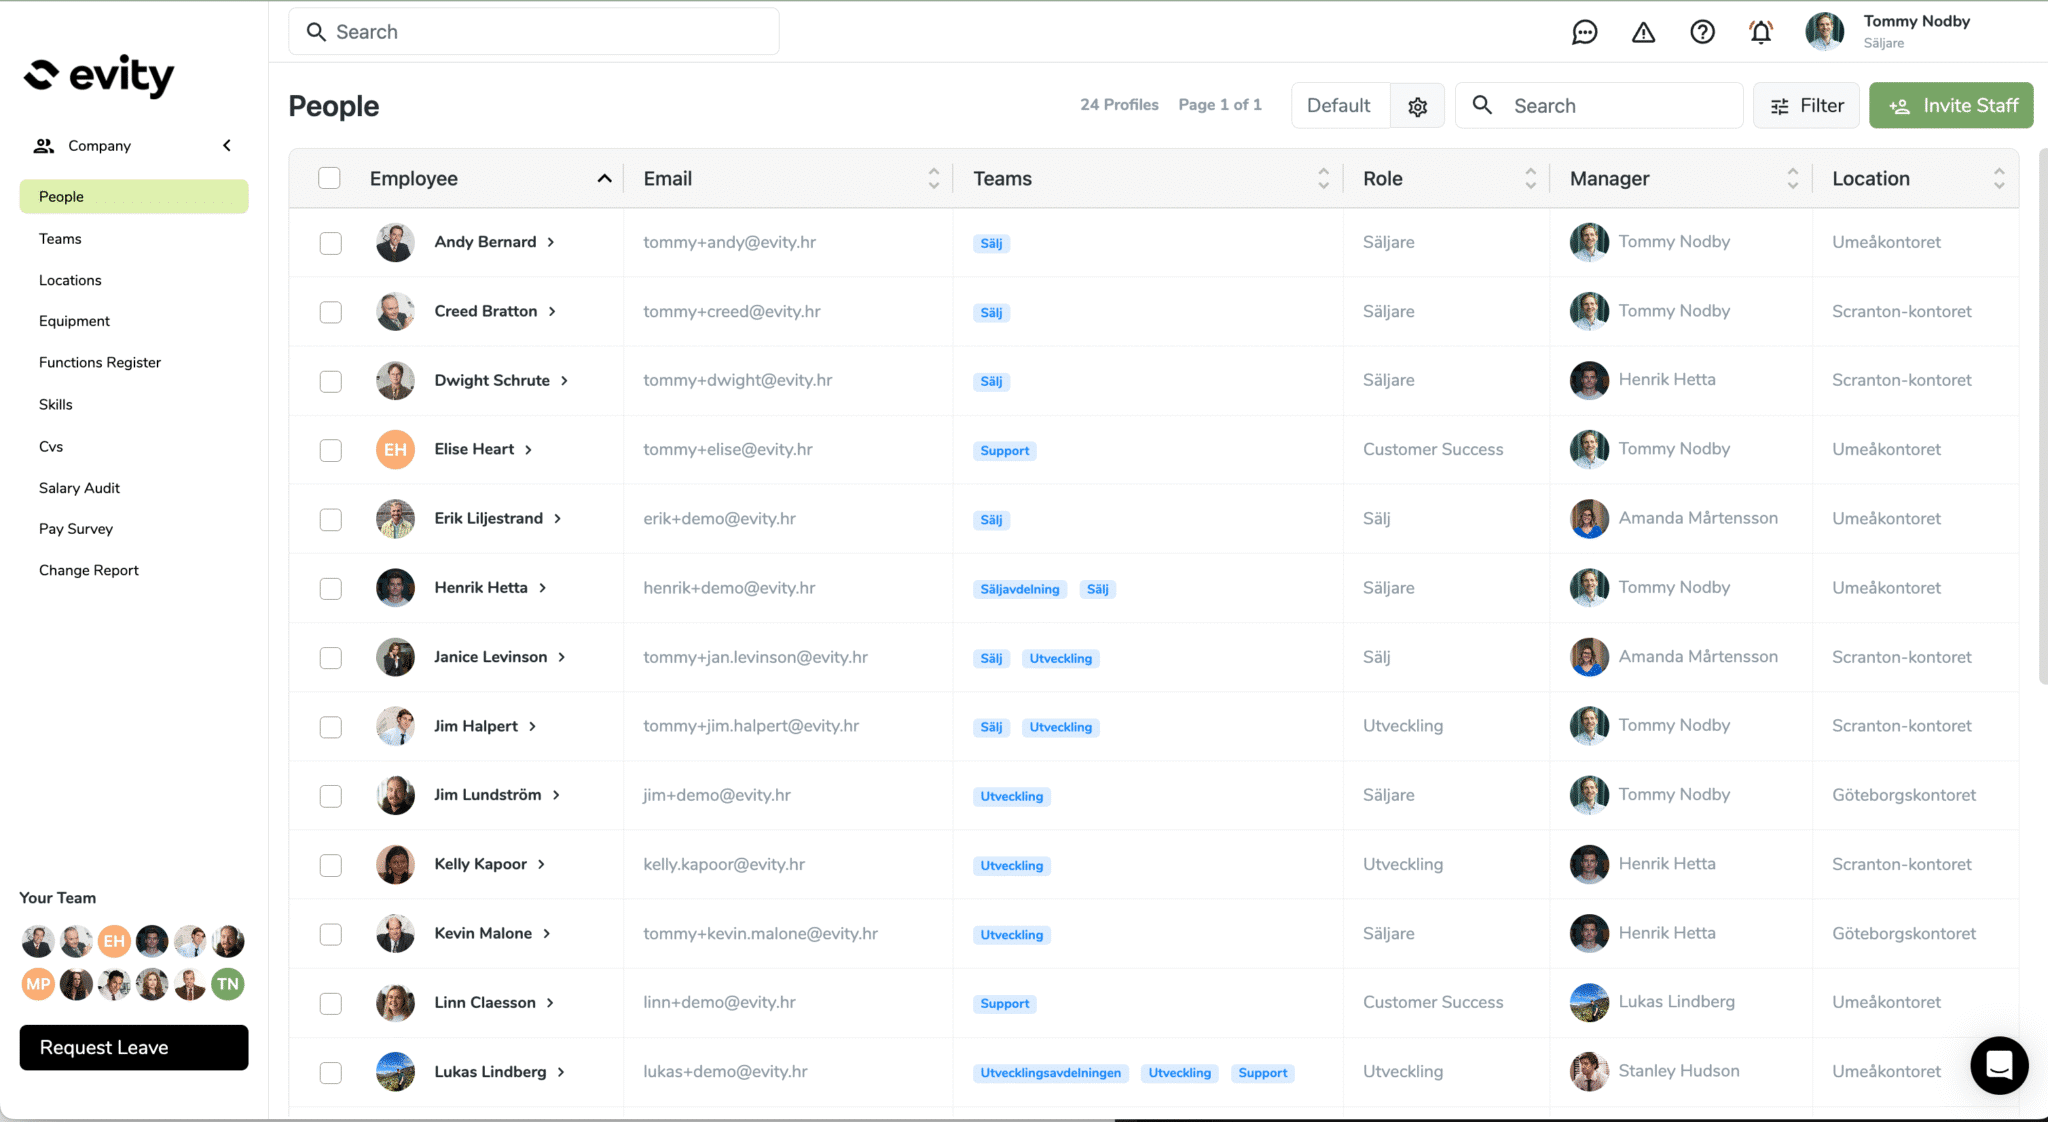Open the help question mark icon

[x=1702, y=32]
